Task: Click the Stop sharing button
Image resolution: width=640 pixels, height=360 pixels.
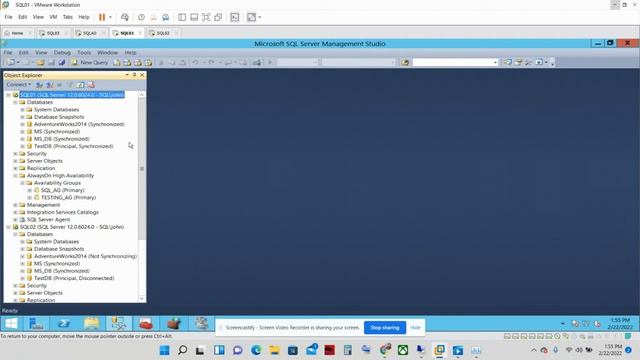Action: click(x=384, y=327)
